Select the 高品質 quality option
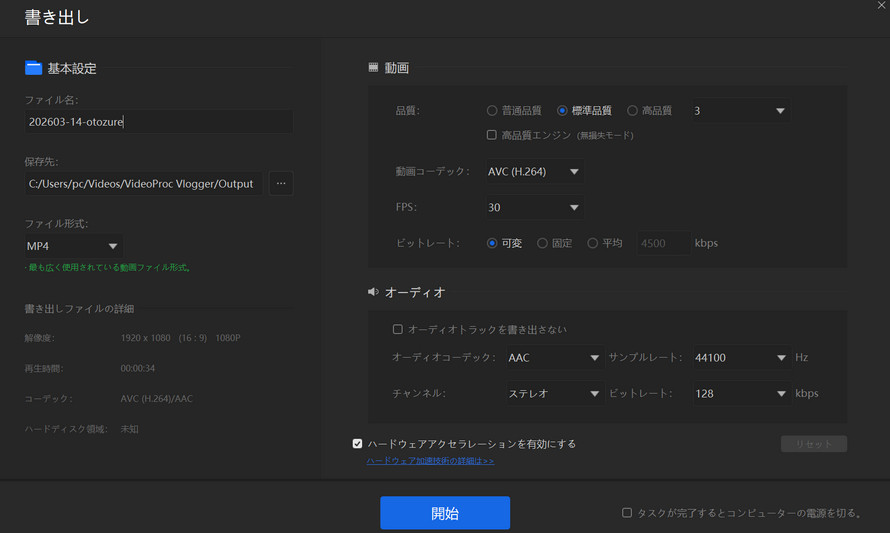 click(632, 111)
